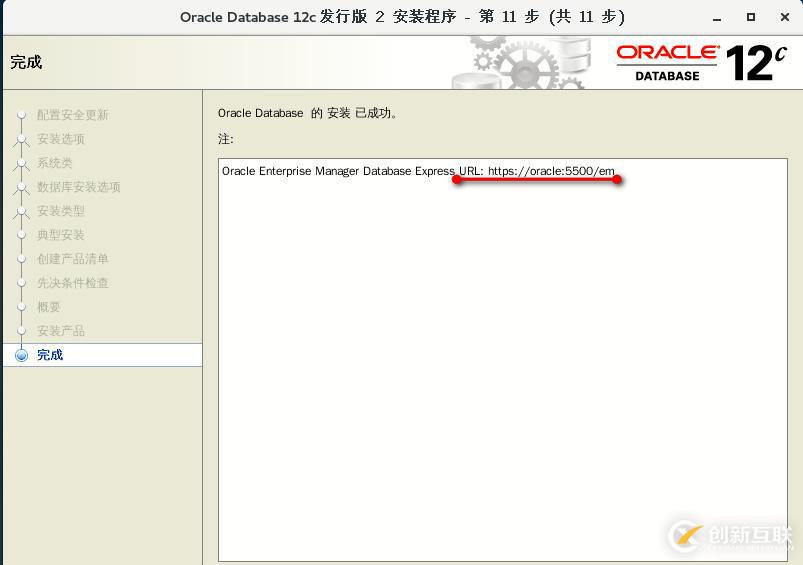Select the 安装类型 step
803x565 pixels.
tap(60, 211)
